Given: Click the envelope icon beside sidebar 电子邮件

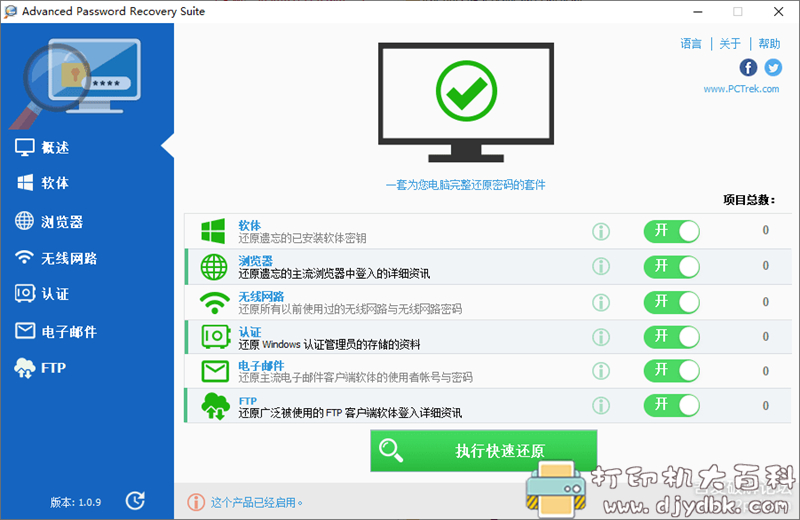Looking at the screenshot, I should tap(25, 331).
